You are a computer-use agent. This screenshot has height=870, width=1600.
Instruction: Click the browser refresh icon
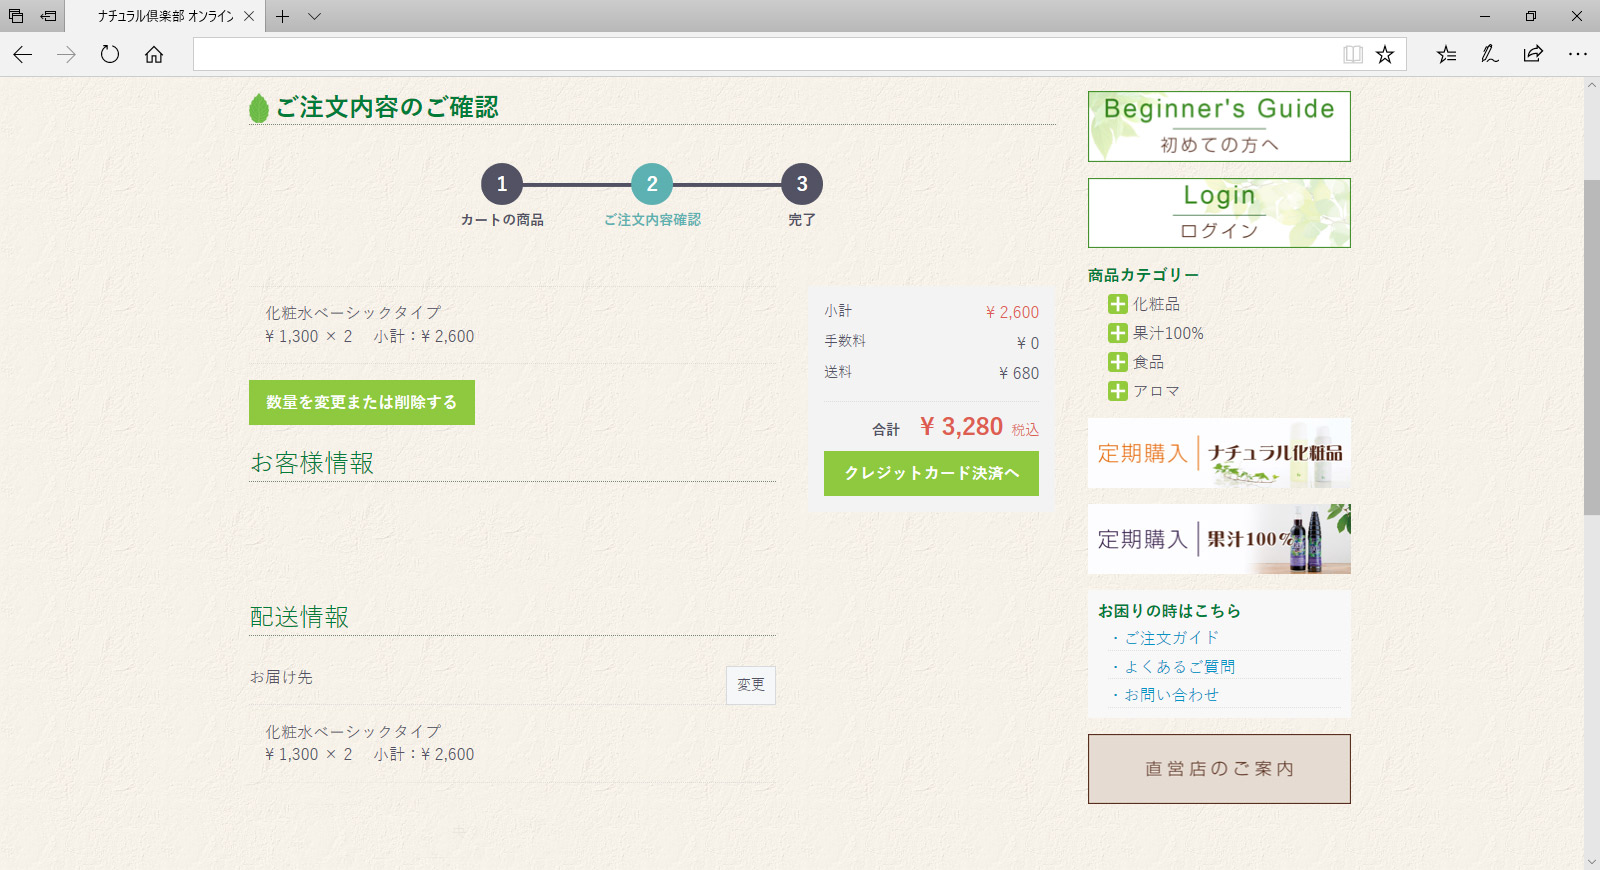coord(110,54)
